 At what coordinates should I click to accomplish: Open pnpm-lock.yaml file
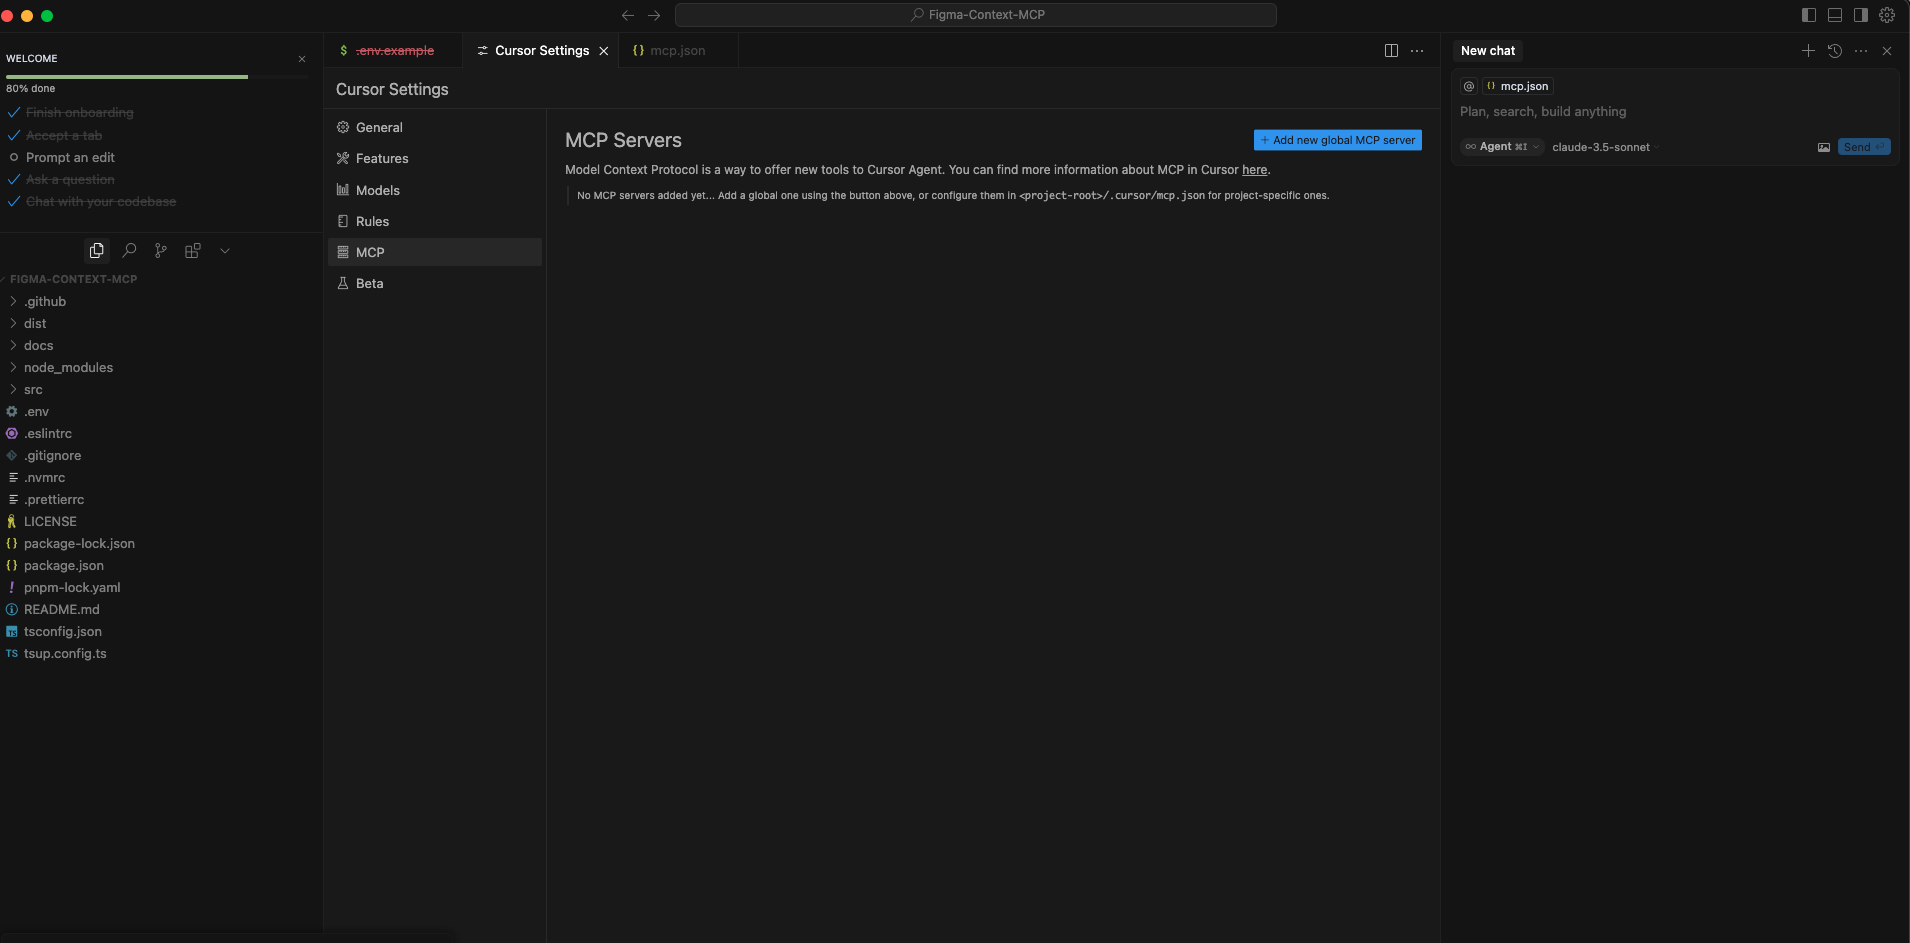[x=161, y=588]
